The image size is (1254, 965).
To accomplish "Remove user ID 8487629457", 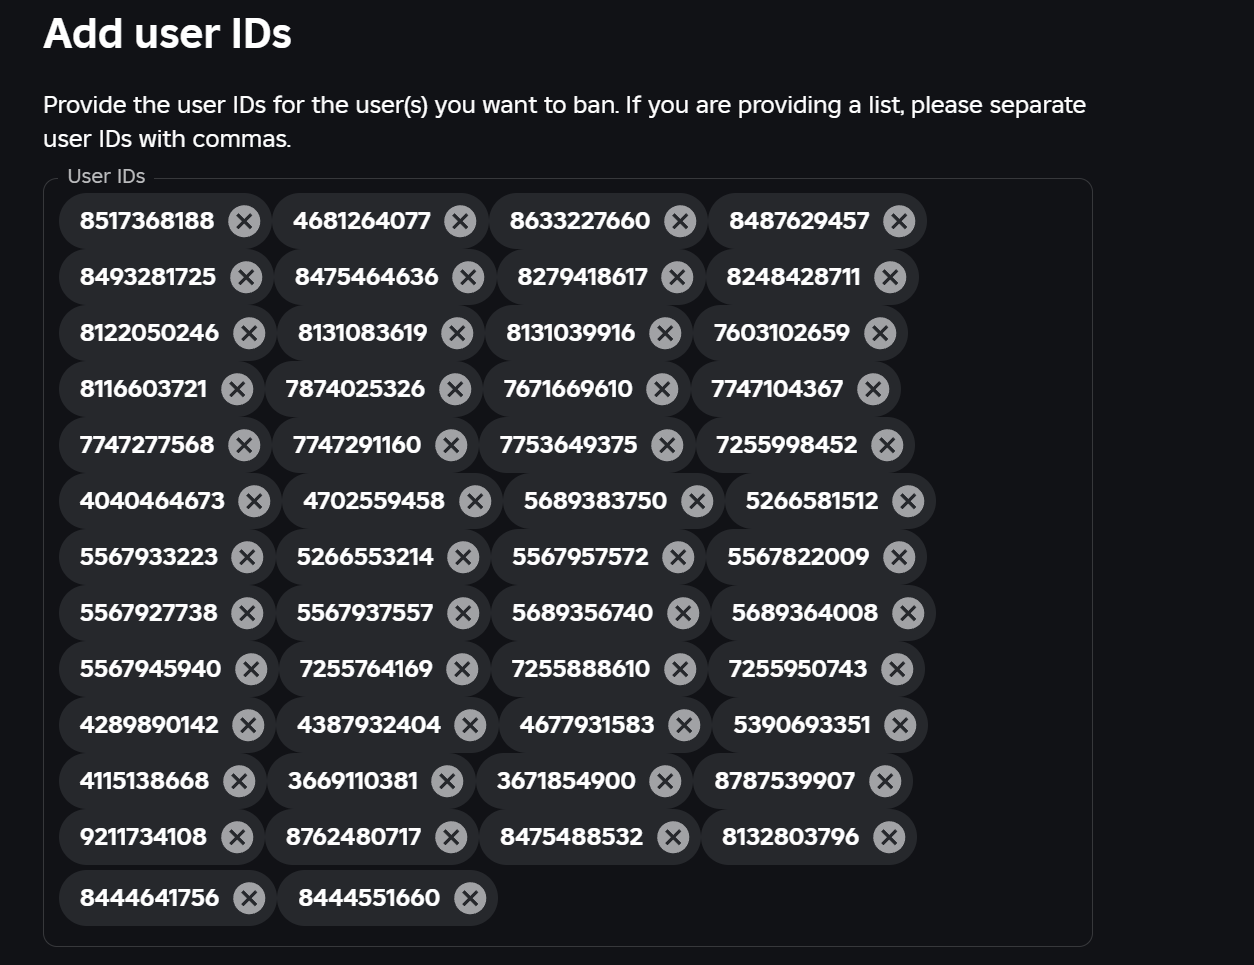I will tap(899, 221).
